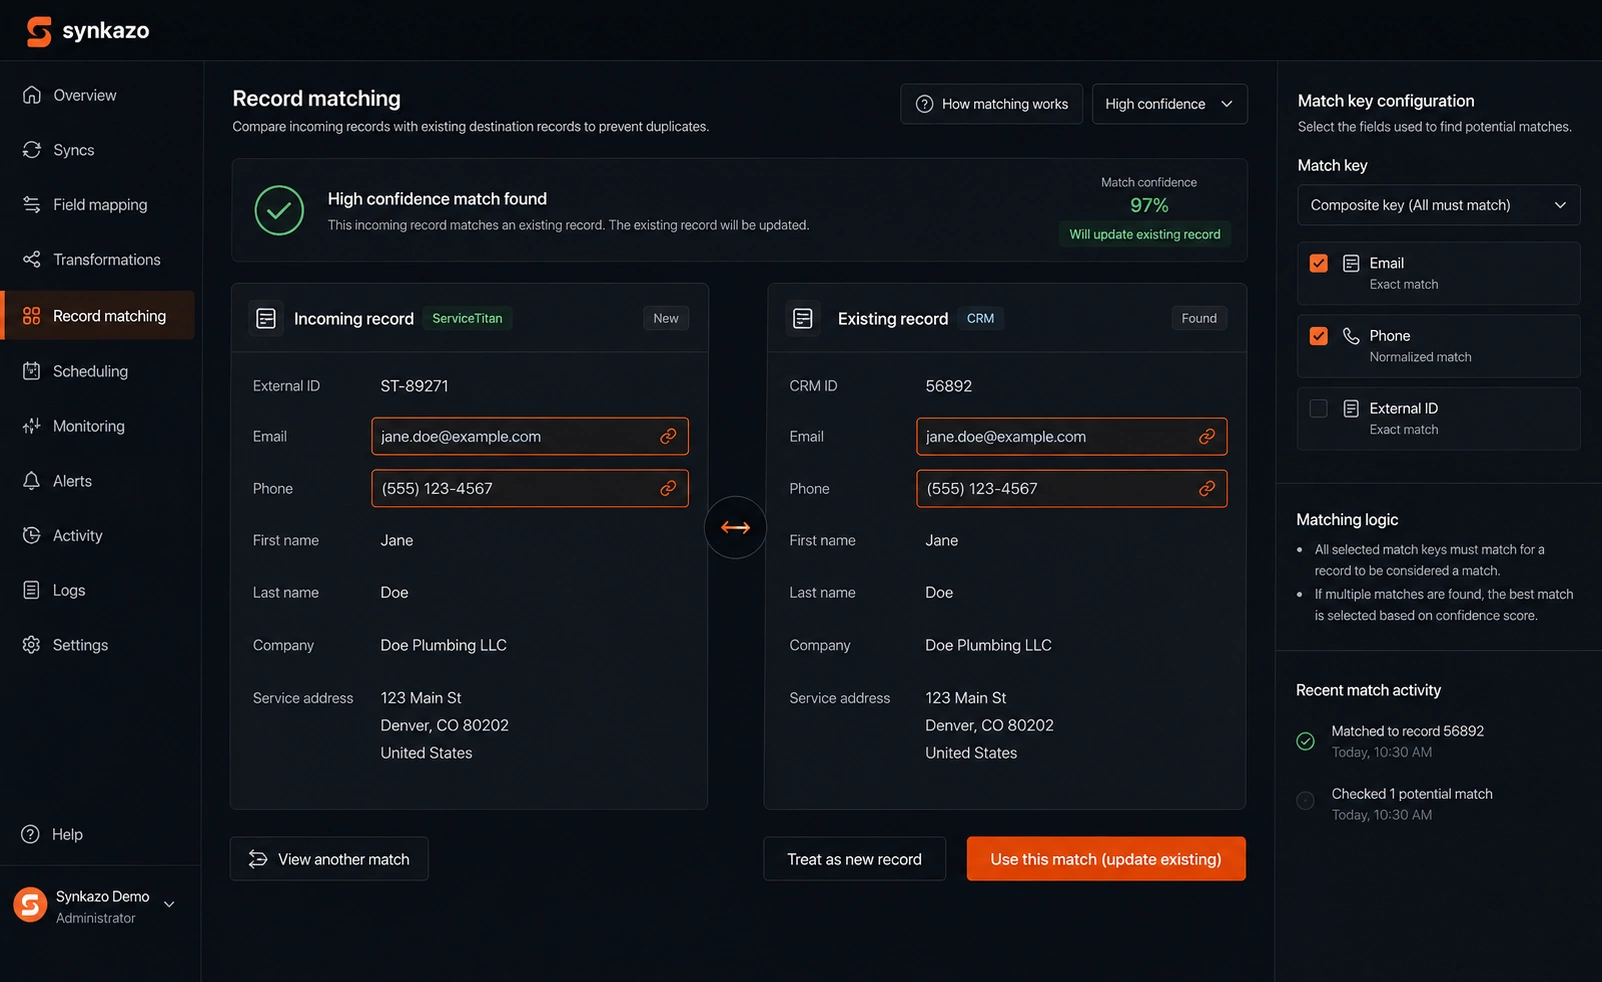Click Will update existing record badge
The height and width of the screenshot is (982, 1602).
1145,234
